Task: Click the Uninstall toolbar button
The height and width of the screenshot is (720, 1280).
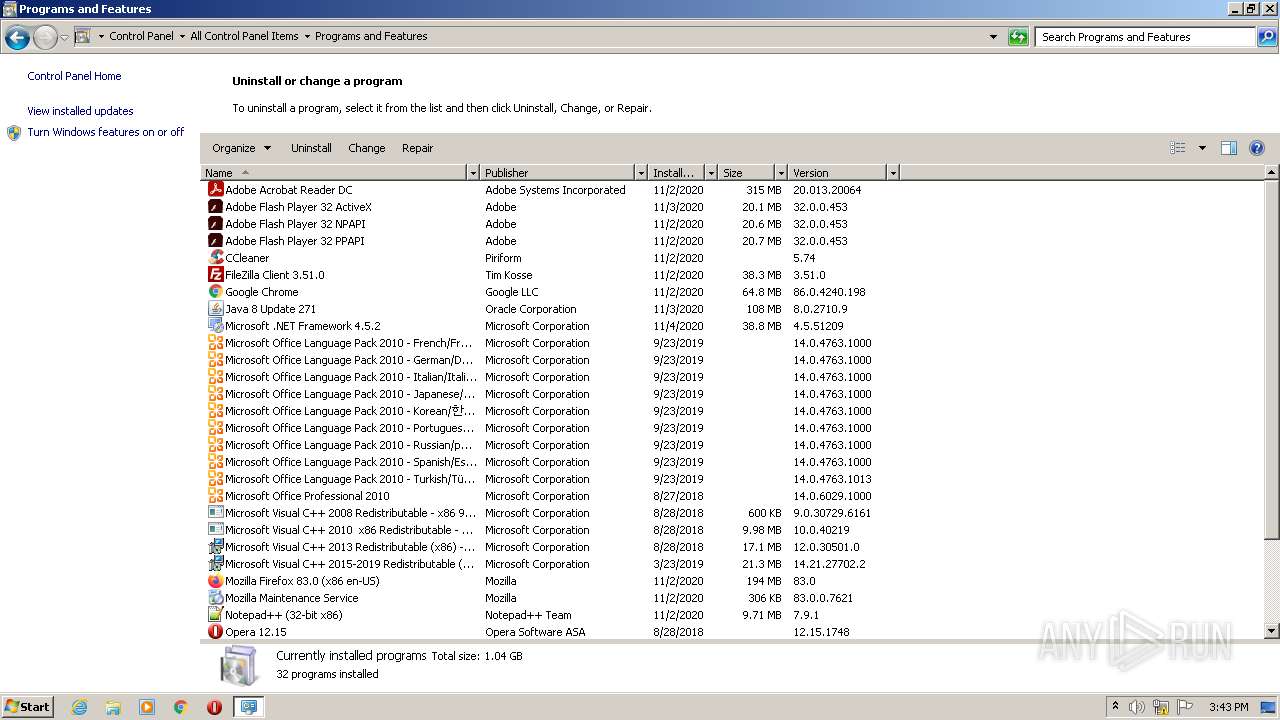Action: [x=311, y=148]
